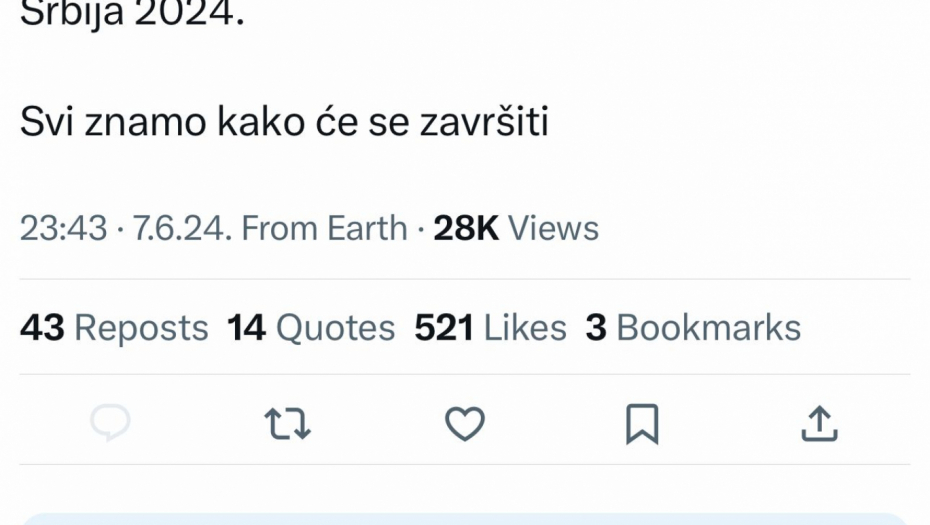This screenshot has height=525, width=930.
Task: Show the Likes label link
Action: (x=524, y=328)
